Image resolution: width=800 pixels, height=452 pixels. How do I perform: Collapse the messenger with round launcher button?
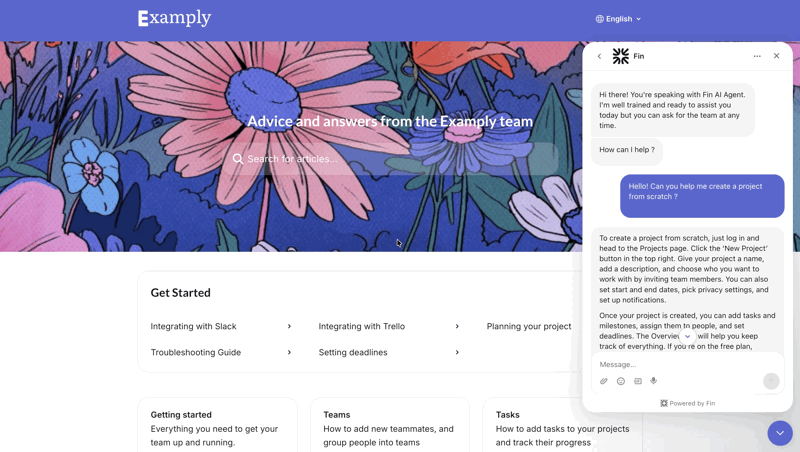[780, 433]
